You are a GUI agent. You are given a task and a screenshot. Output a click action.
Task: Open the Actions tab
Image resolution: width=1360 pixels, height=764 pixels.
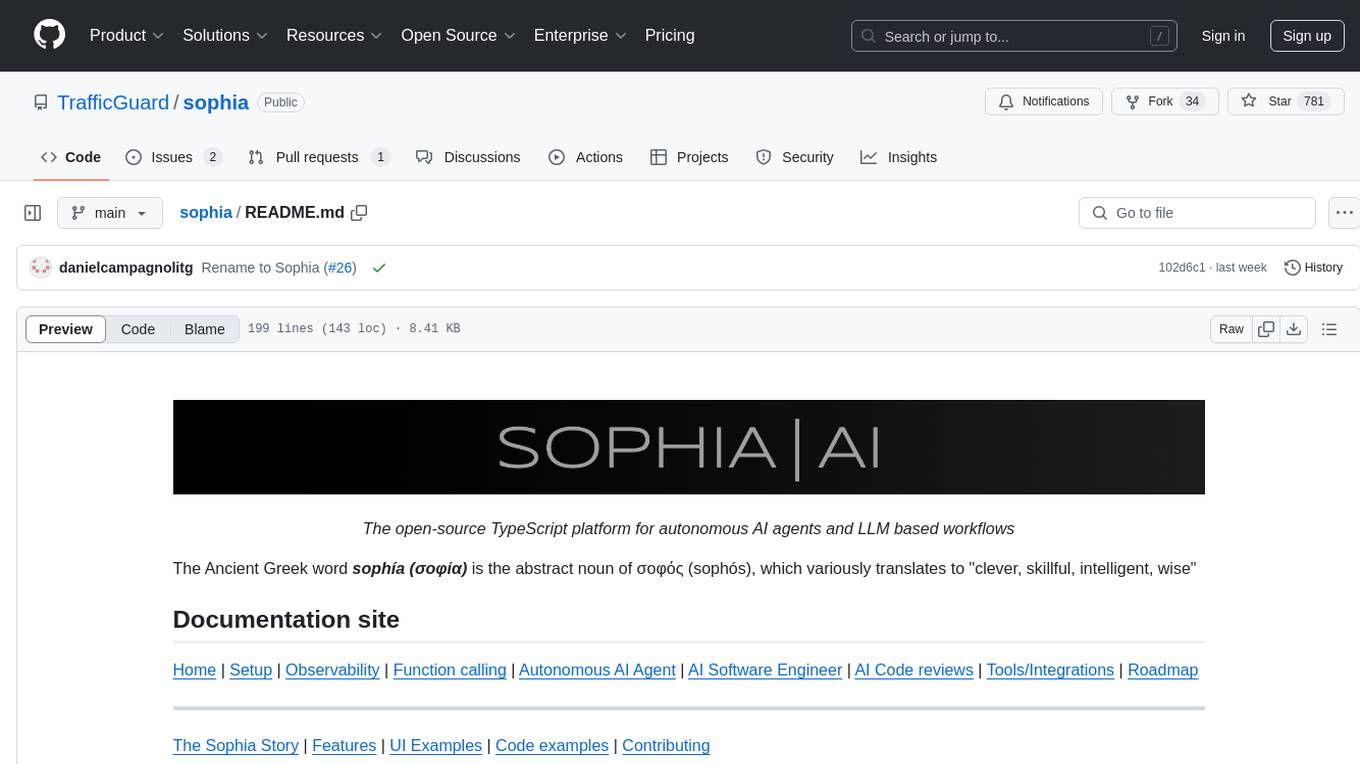(586, 157)
